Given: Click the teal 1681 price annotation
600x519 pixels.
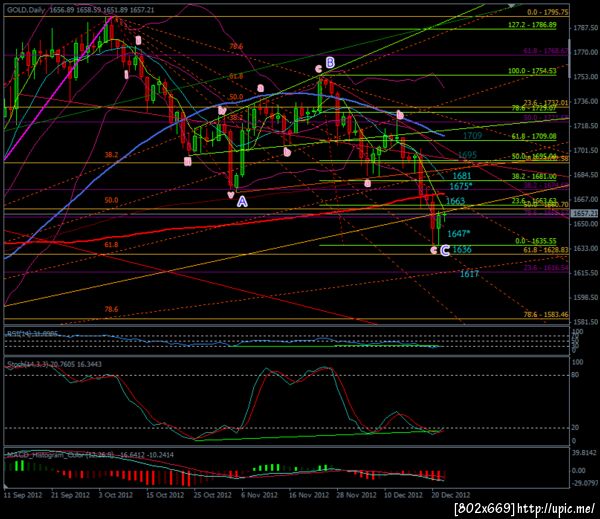Looking at the screenshot, I should coord(462,176).
